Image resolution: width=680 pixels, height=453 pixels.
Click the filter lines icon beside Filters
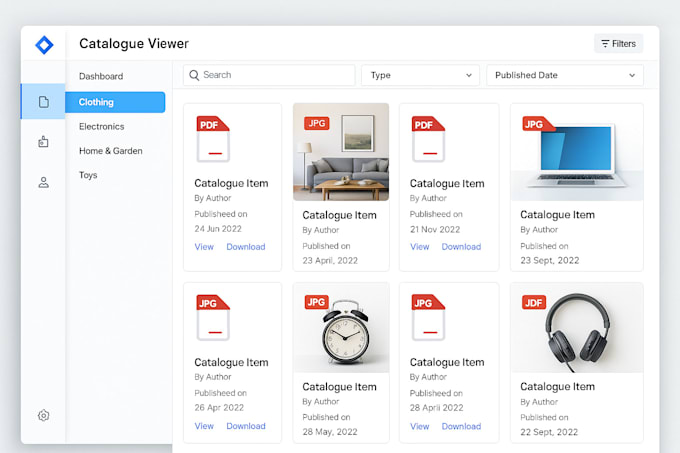click(605, 44)
